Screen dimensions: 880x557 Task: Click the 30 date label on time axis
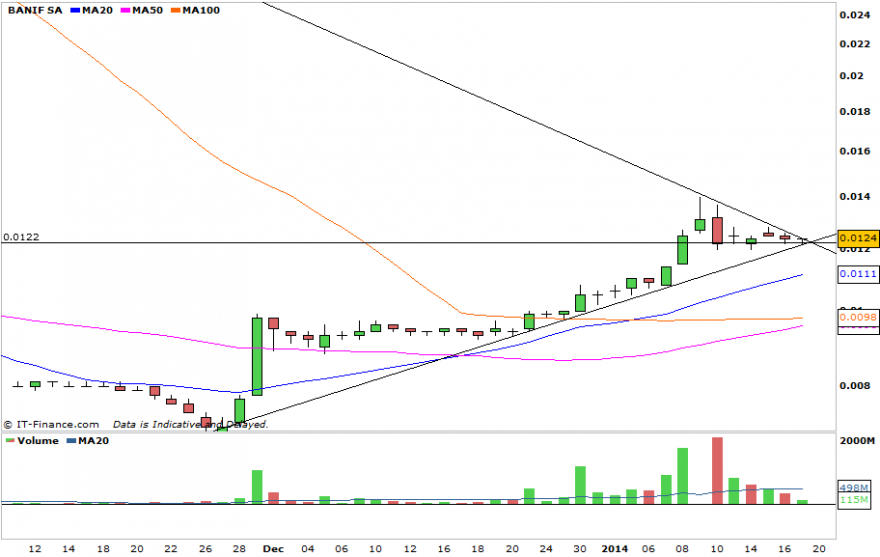[580, 549]
